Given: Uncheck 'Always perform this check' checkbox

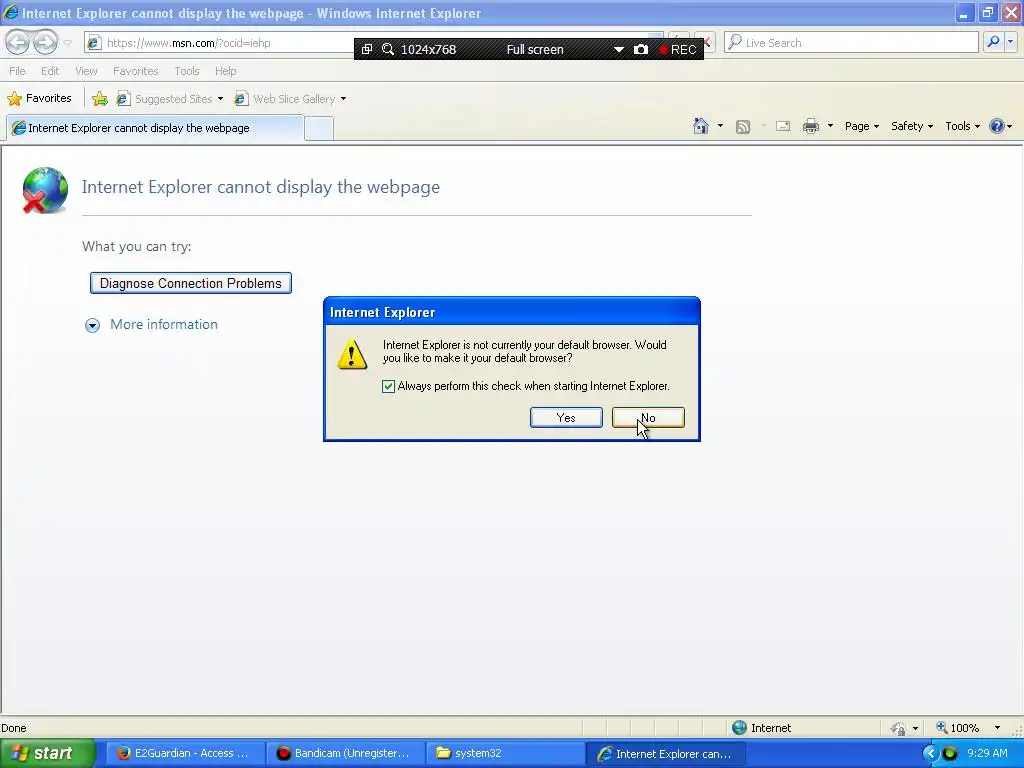Looking at the screenshot, I should [x=389, y=387].
